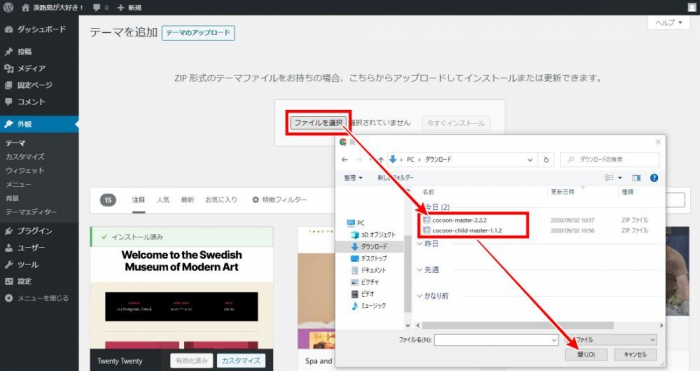Click Twenty Twenty theme thumbnail
Viewport: 700px width, 371px height.
pos(182,298)
